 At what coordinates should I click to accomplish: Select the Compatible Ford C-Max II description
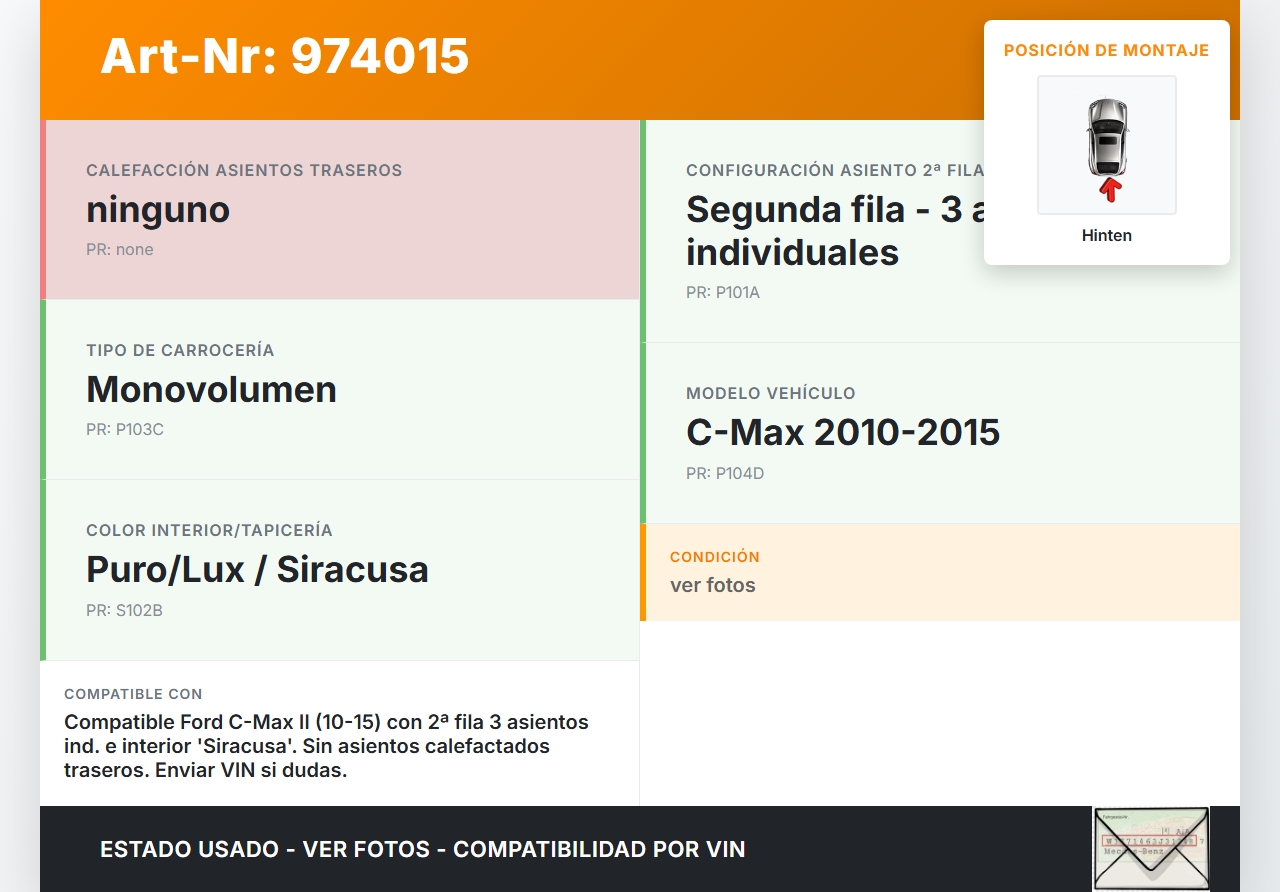327,746
